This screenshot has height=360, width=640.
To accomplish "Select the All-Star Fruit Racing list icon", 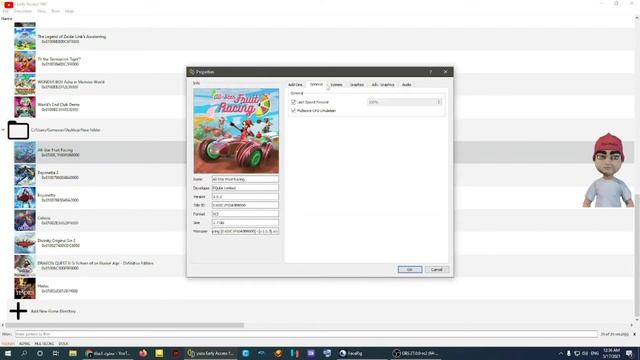I will (25, 152).
